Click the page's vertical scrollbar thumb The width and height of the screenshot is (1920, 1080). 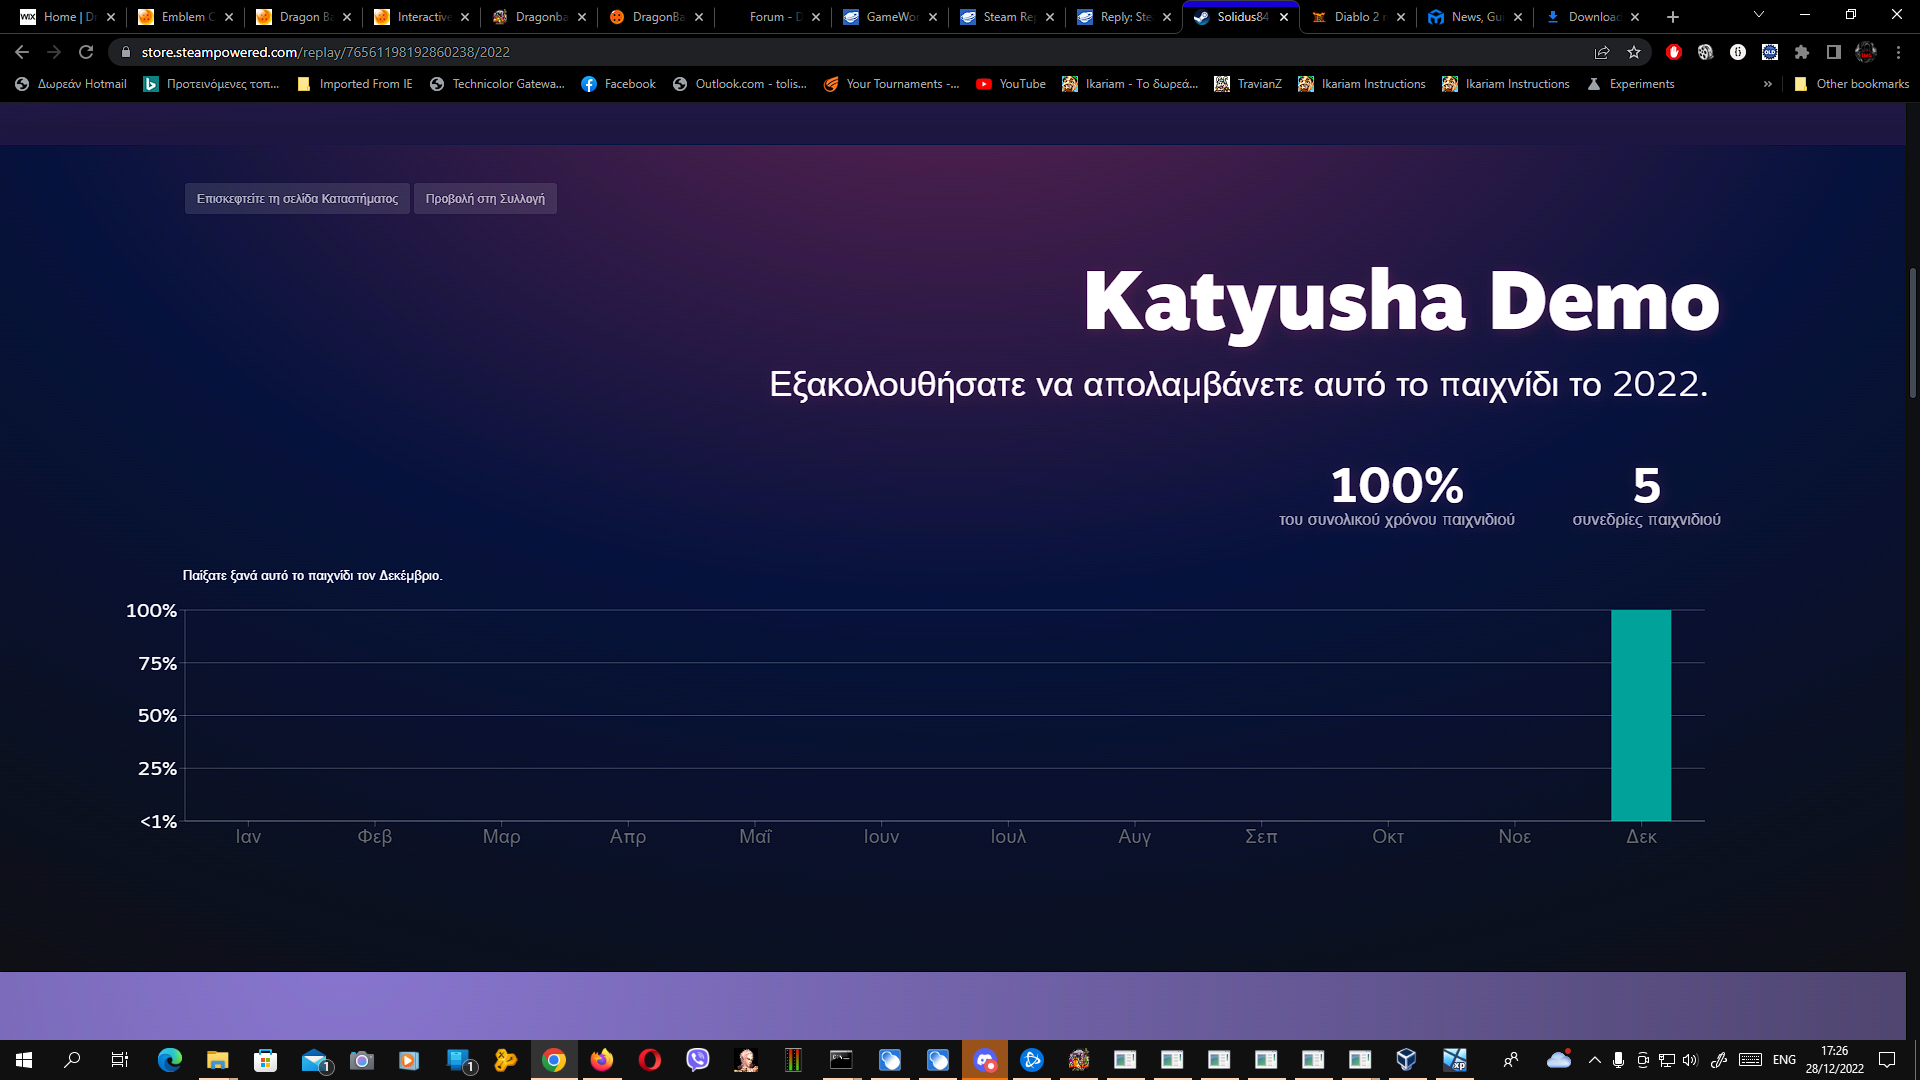click(x=1913, y=333)
